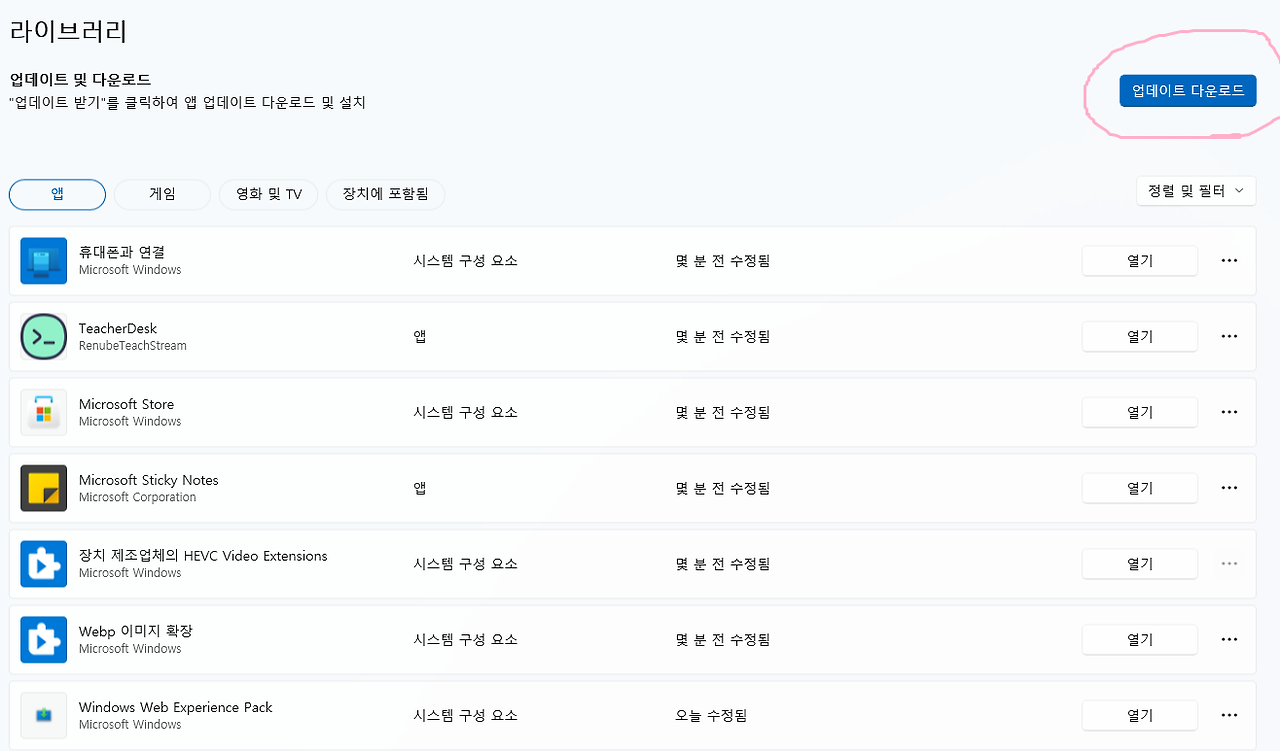Click the Microsoft Corporation publisher text
This screenshot has height=751, width=1280.
(x=138, y=497)
